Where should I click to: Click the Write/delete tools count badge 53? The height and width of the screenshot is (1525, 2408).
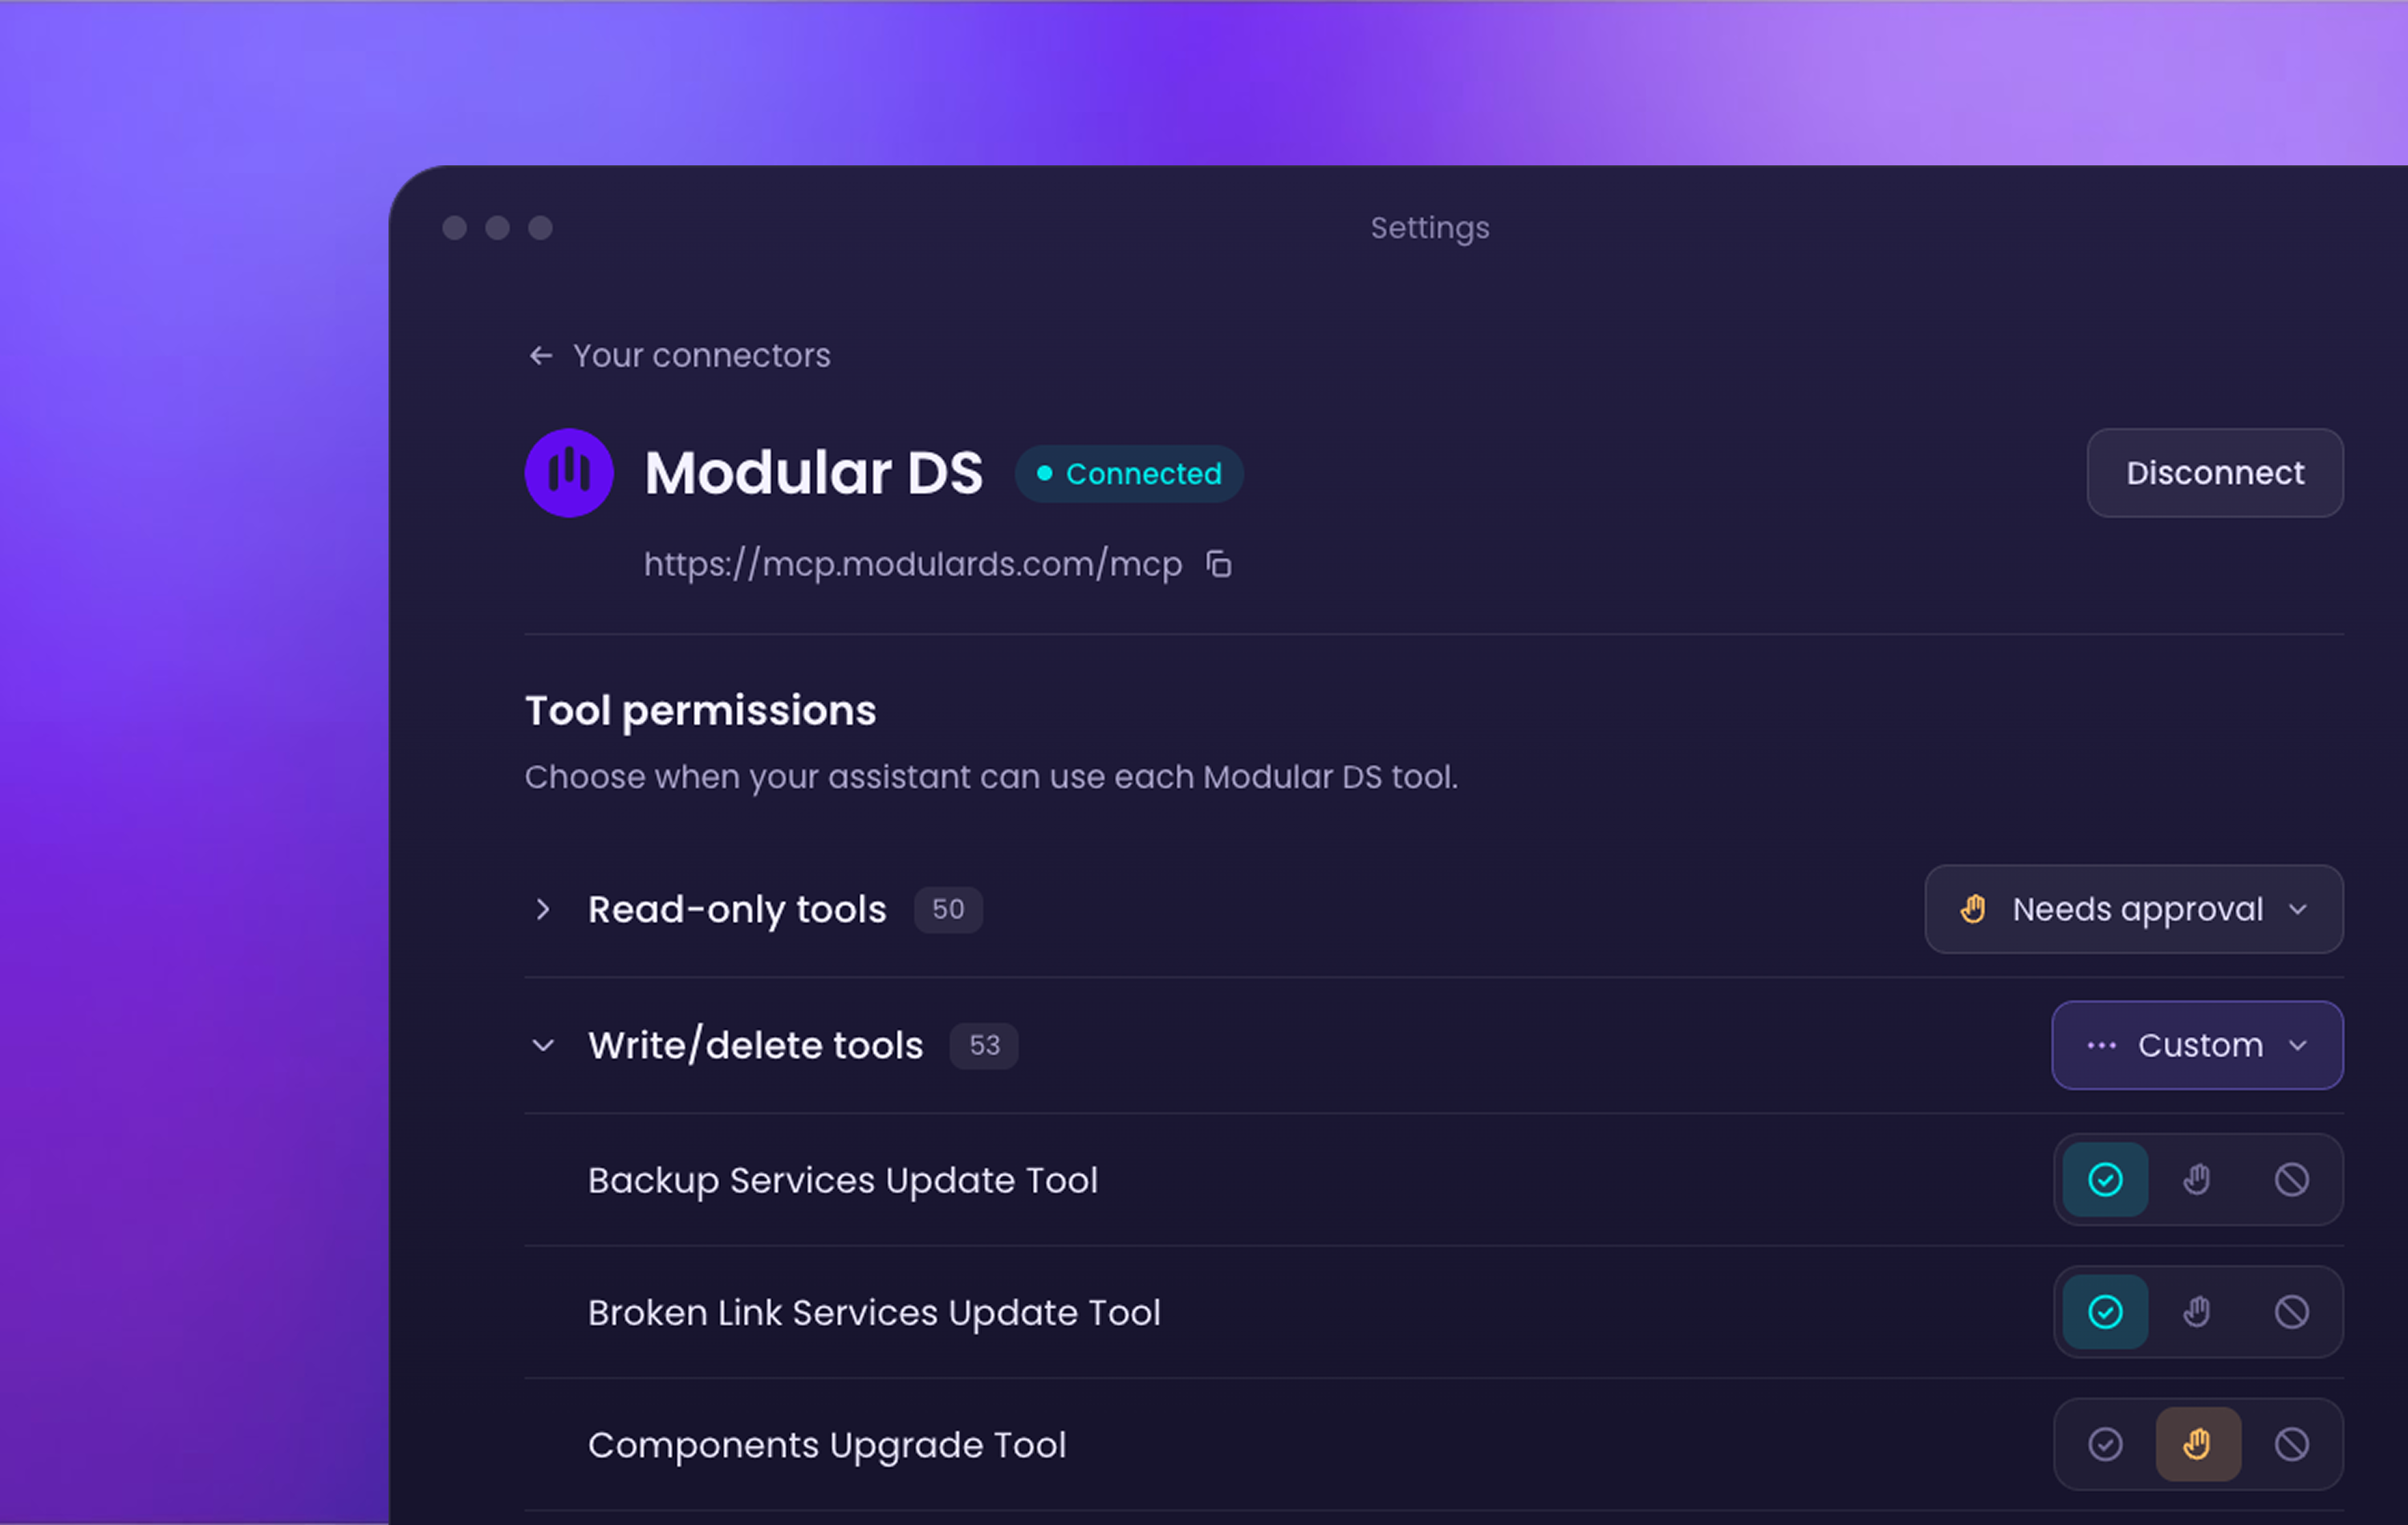click(984, 1046)
